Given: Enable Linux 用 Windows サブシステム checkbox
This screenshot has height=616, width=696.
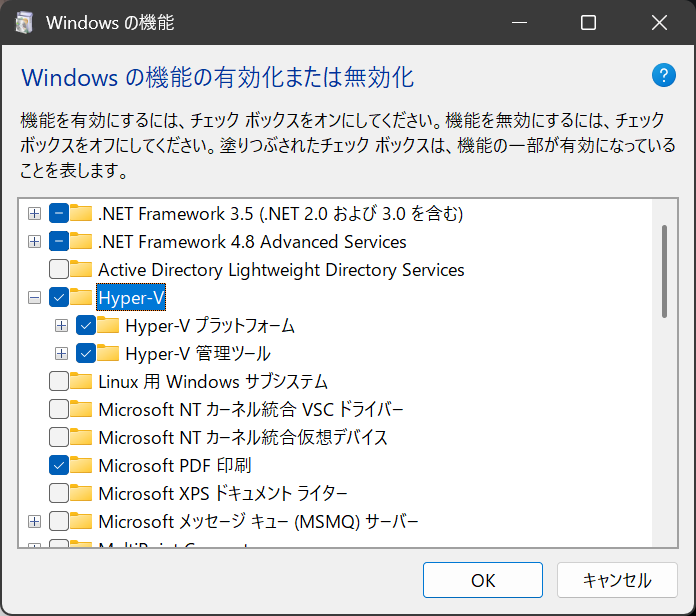Looking at the screenshot, I should point(59,381).
